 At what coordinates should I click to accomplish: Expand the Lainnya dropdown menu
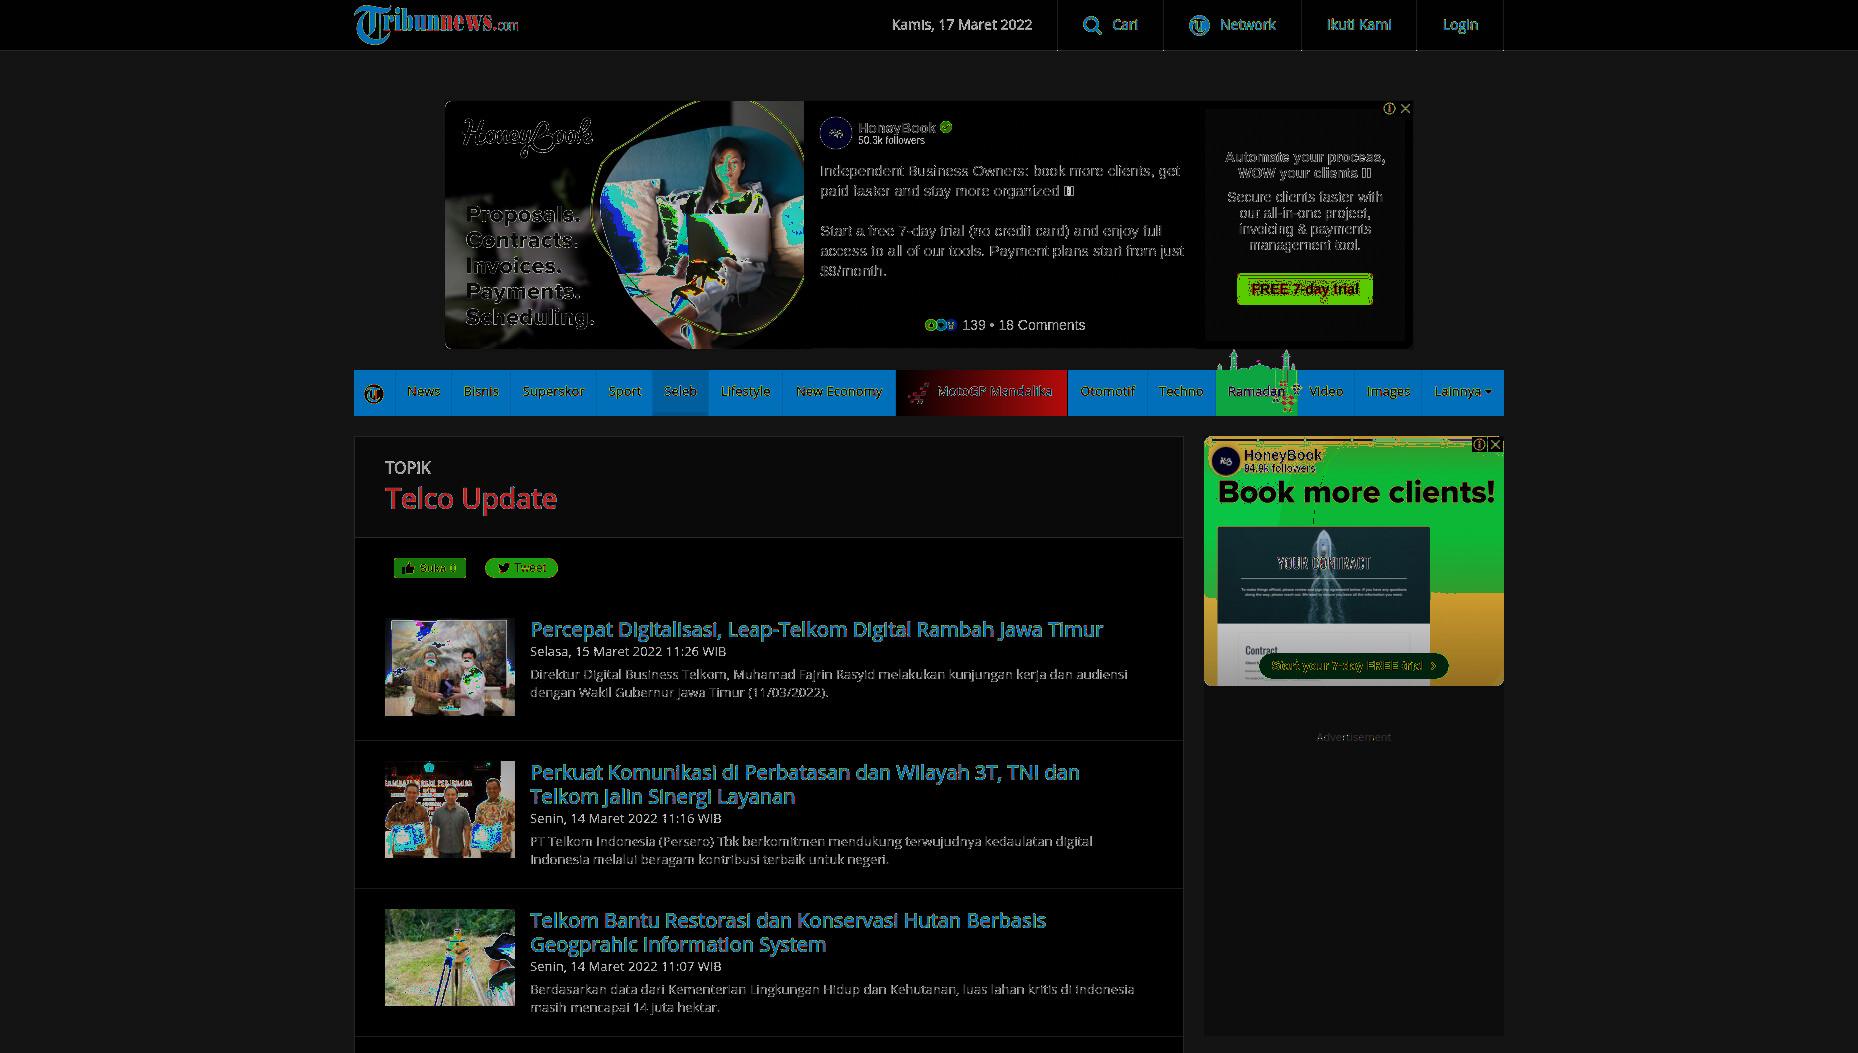tap(1462, 391)
